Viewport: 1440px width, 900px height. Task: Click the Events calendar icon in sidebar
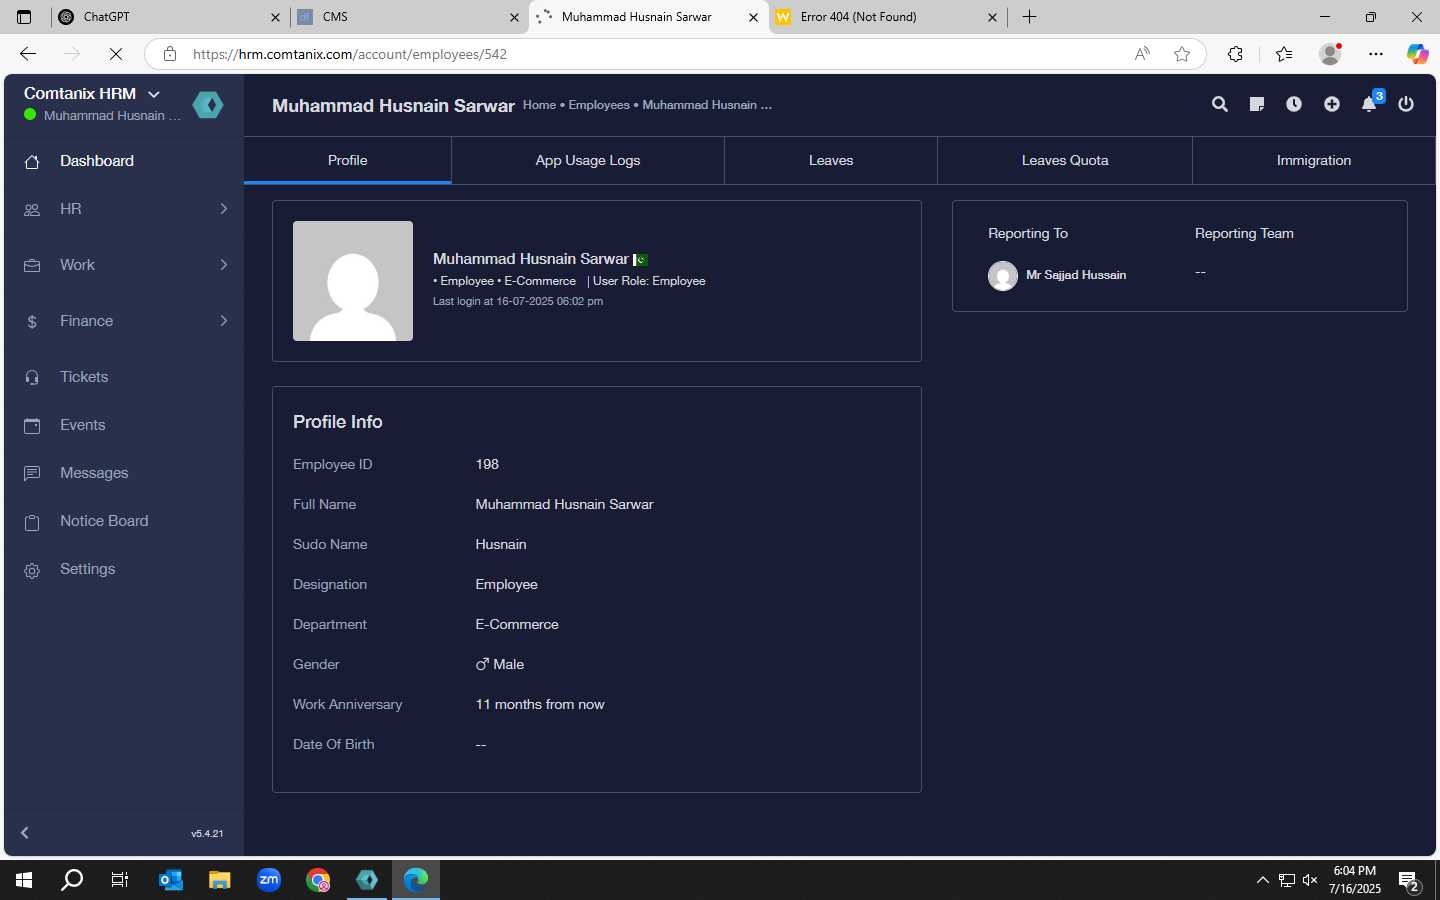point(32,425)
